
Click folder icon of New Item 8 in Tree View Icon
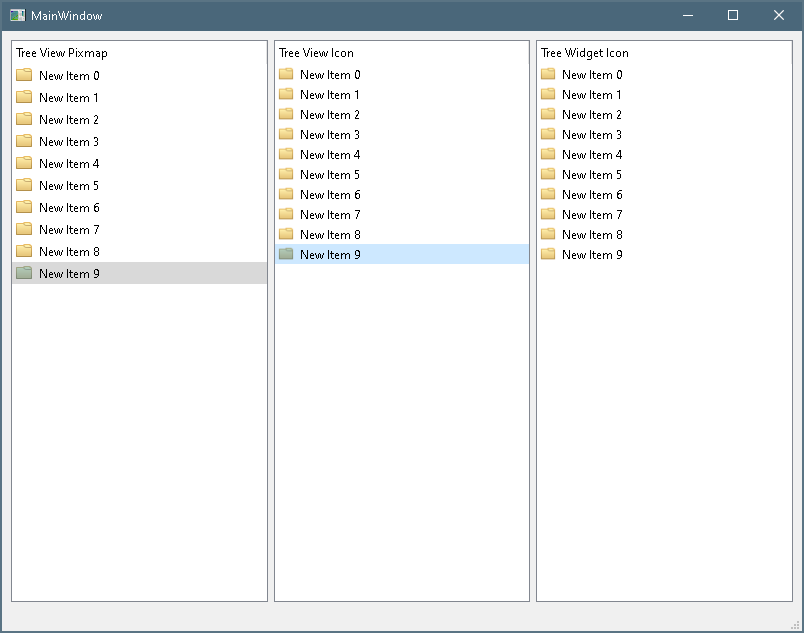pyautogui.click(x=286, y=234)
